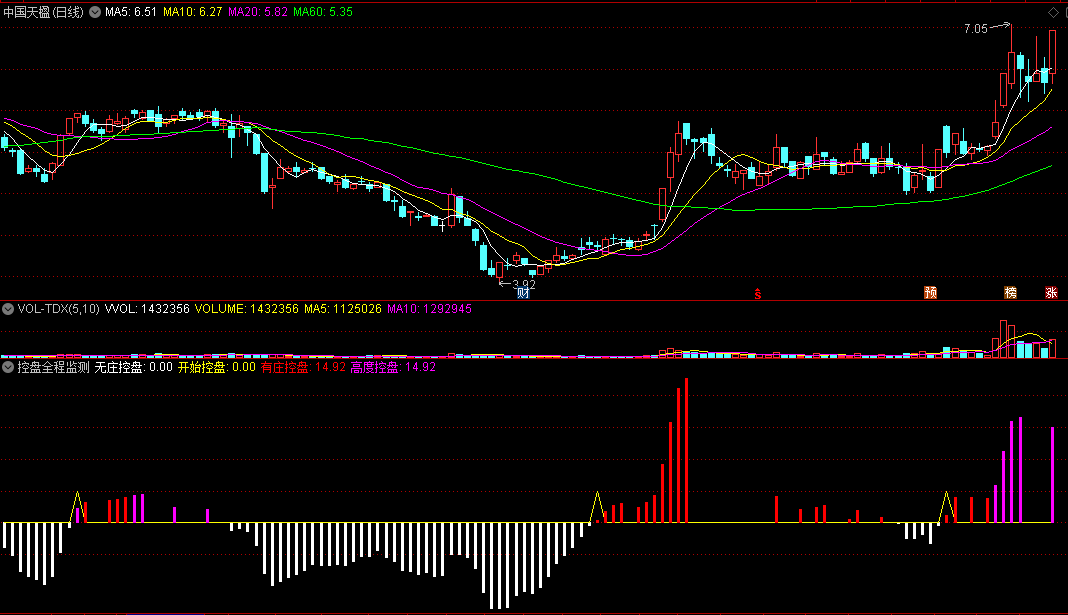This screenshot has height=615, width=1068.
Task: Expand the VOL-TDX indicator dropdown arrow
Action: pos(8,309)
